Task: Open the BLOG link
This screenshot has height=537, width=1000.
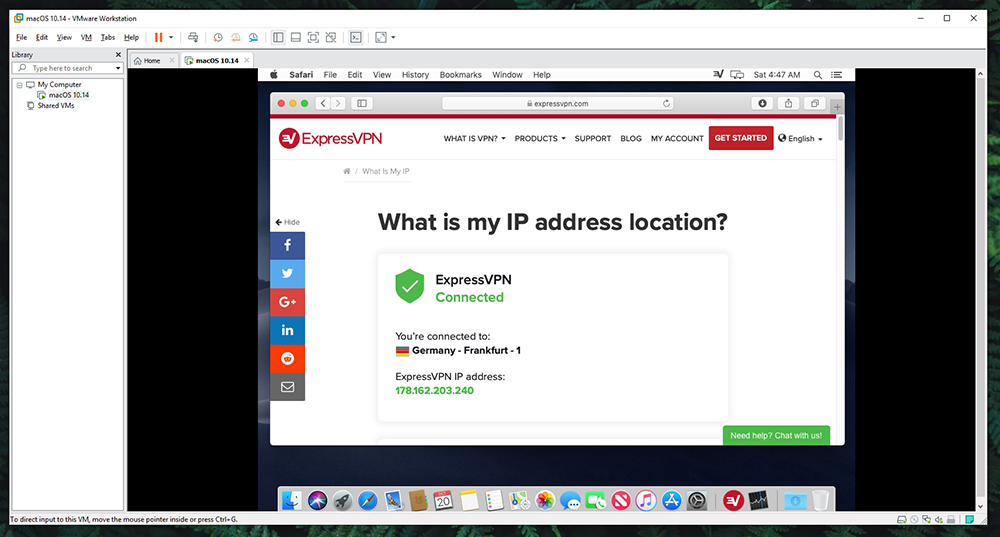Action: click(631, 138)
